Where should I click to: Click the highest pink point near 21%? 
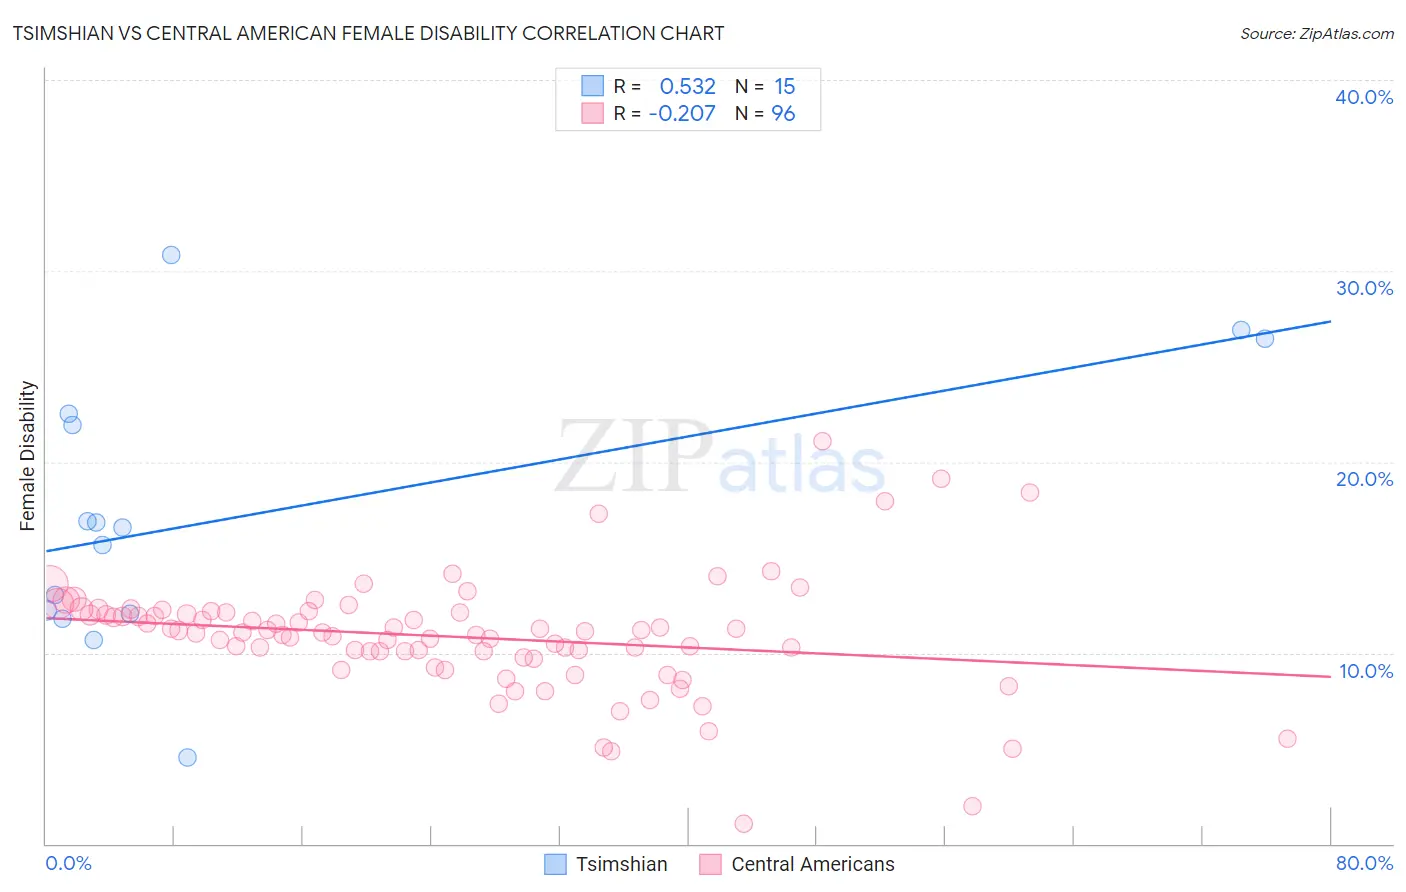(822, 441)
